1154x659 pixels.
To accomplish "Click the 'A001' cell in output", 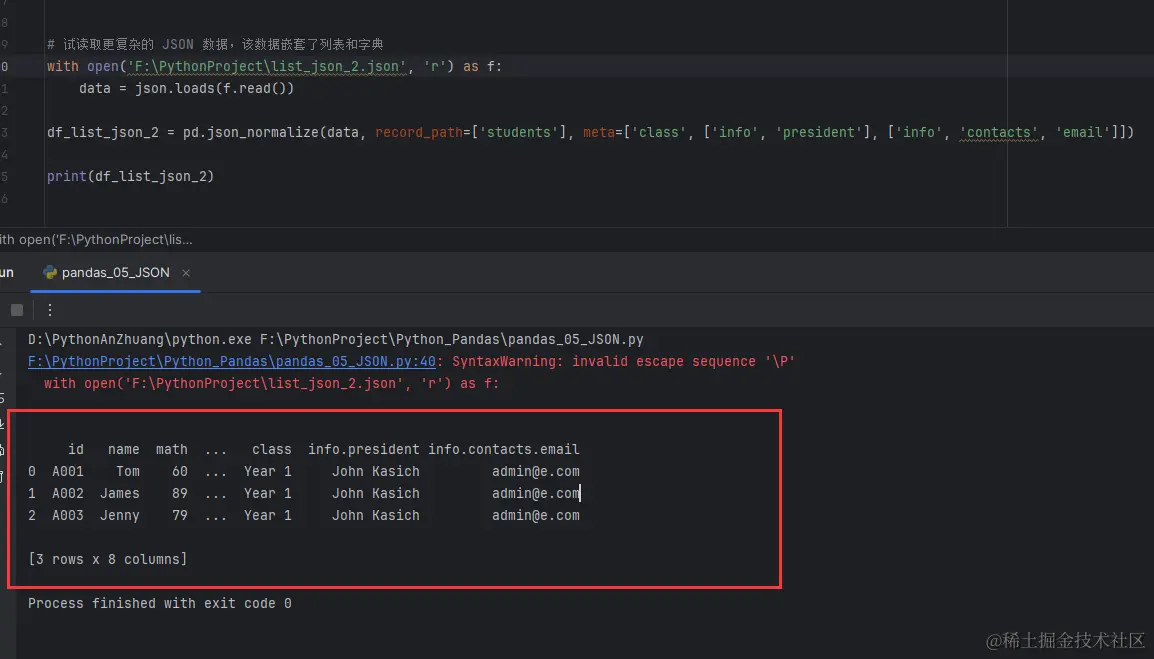I will (x=68, y=471).
